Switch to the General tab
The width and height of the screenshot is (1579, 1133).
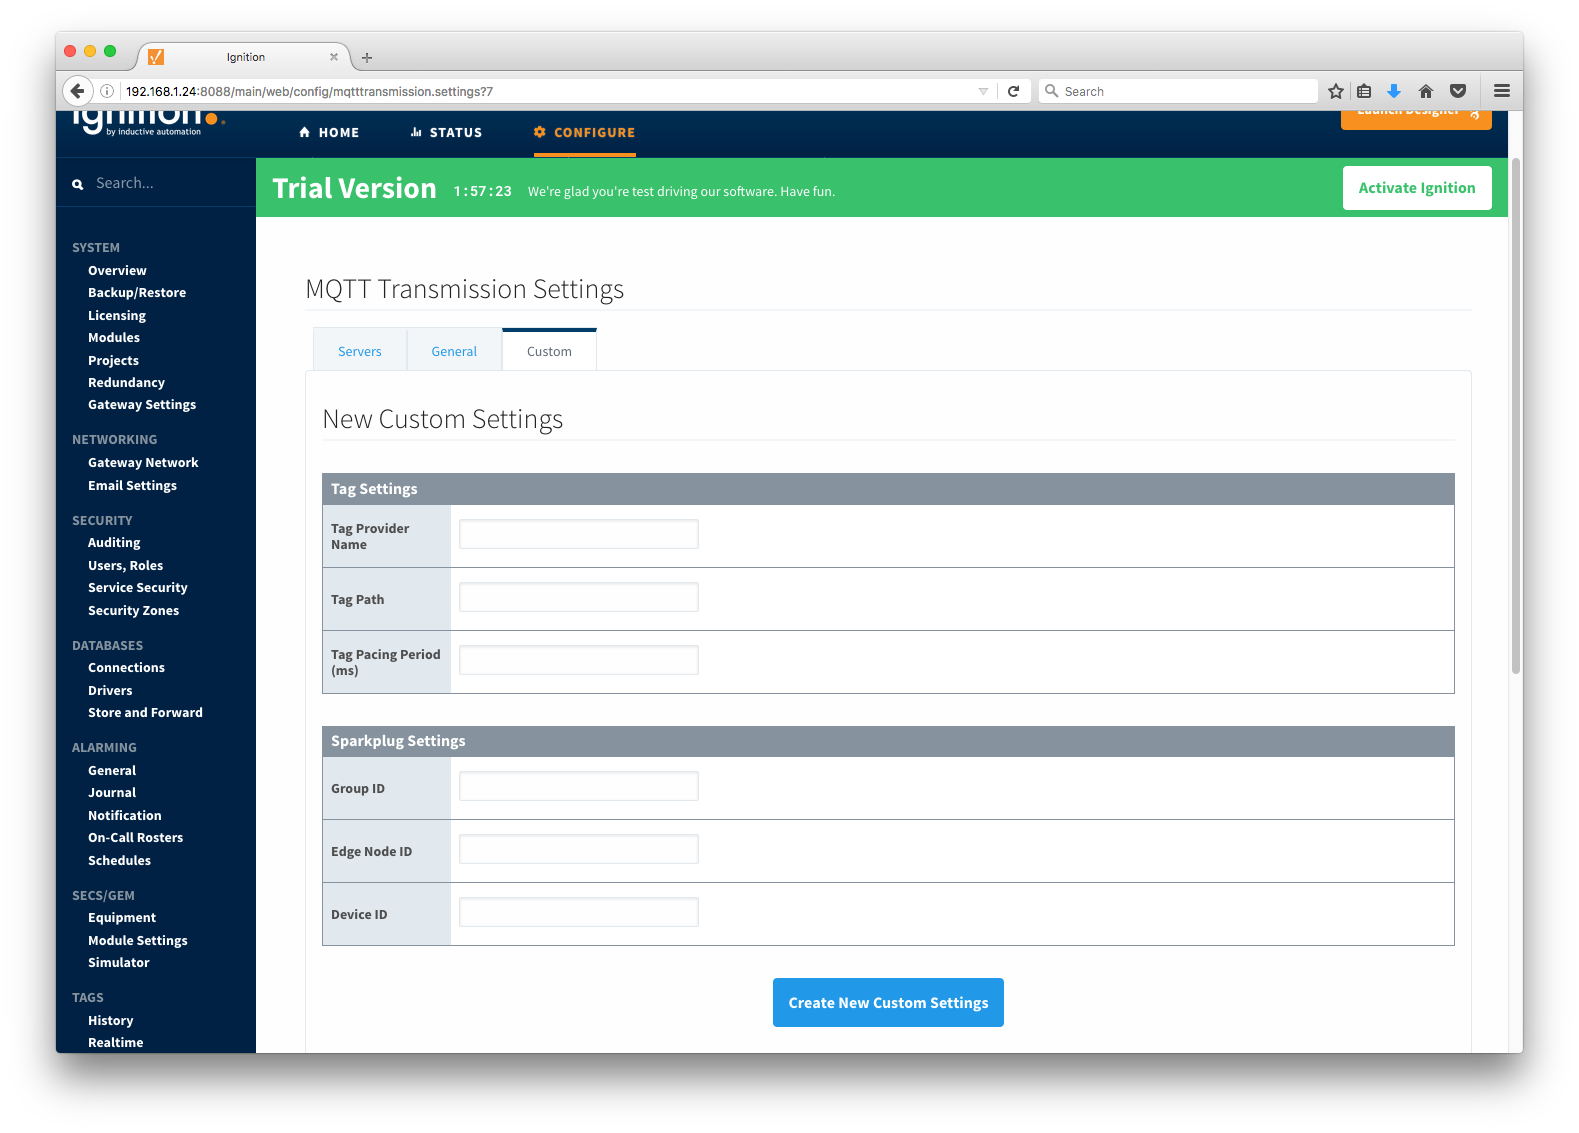[454, 351]
